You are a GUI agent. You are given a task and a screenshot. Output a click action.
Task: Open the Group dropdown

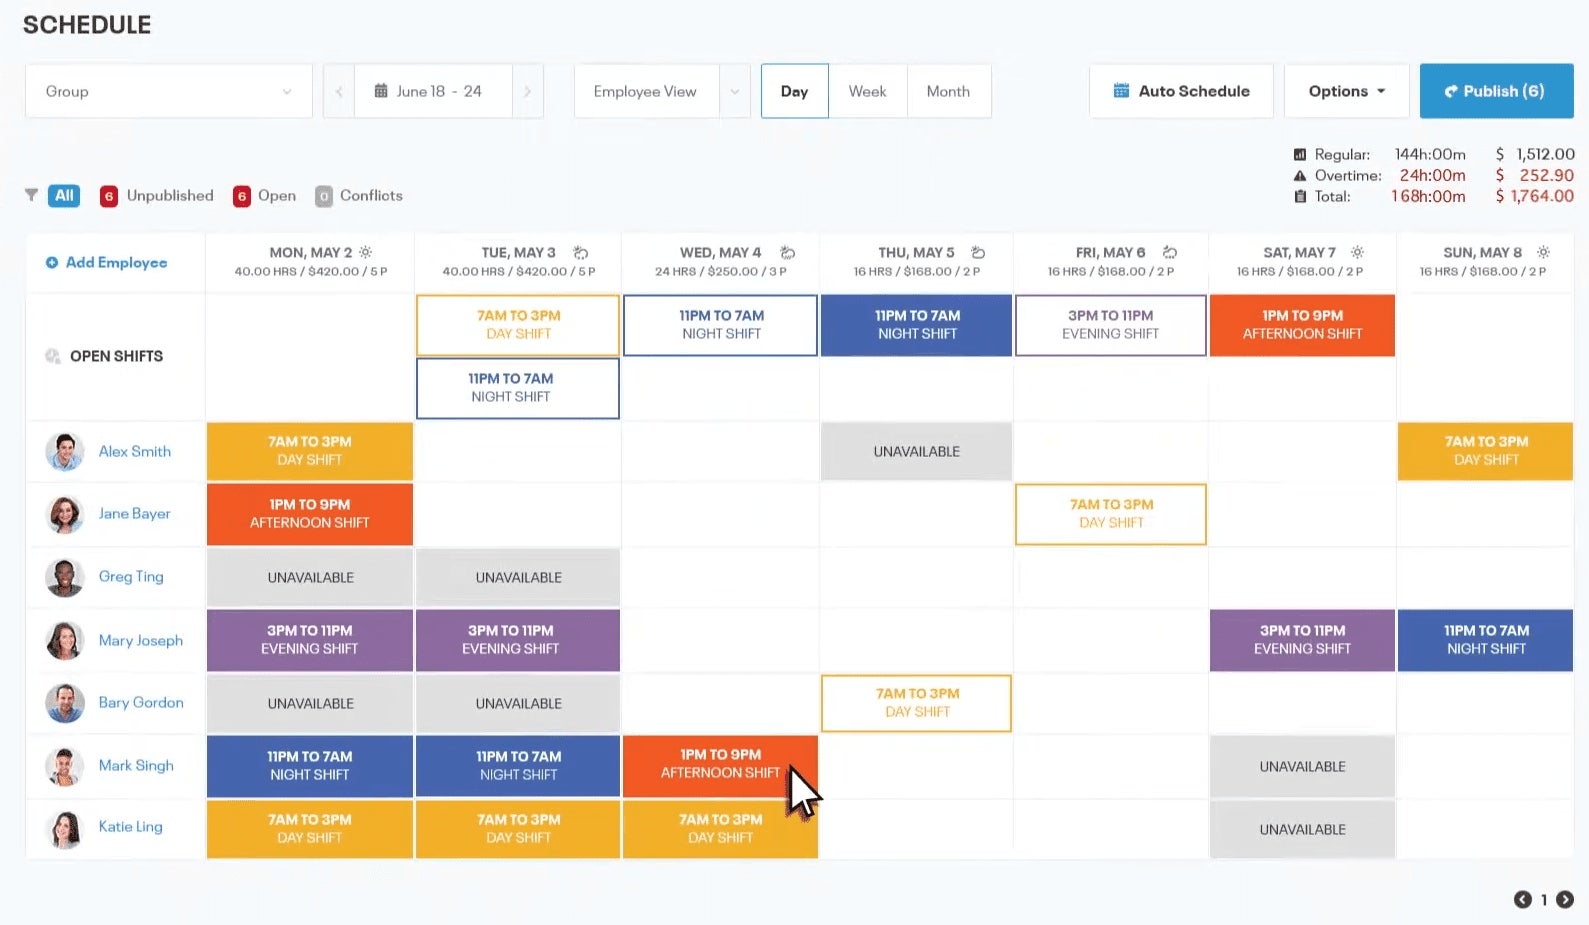coord(168,90)
